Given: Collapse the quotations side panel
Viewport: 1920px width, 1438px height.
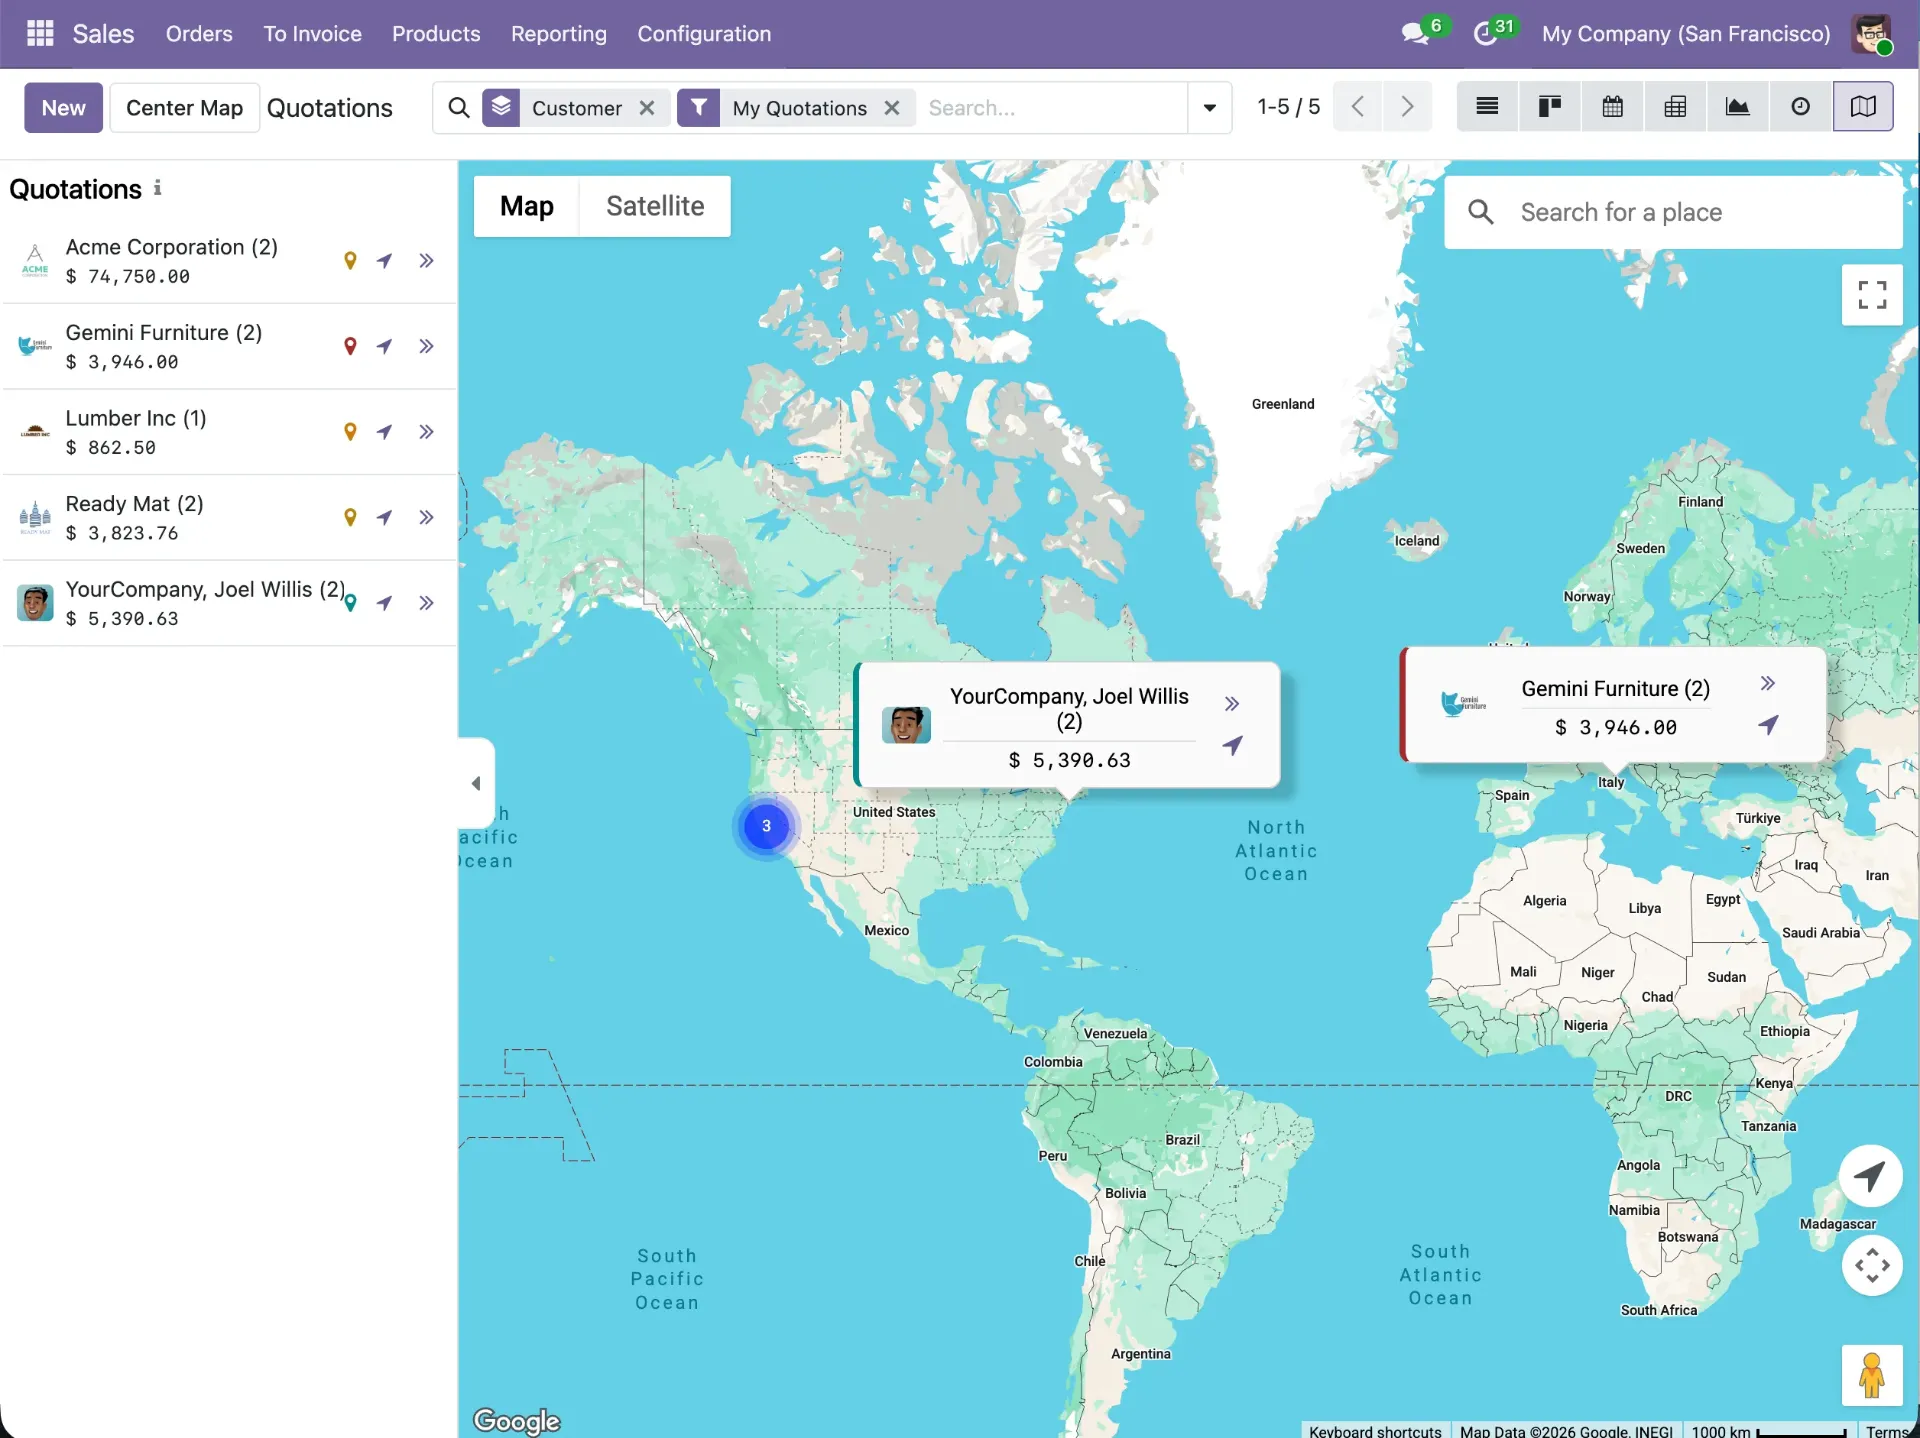Looking at the screenshot, I should tap(476, 783).
